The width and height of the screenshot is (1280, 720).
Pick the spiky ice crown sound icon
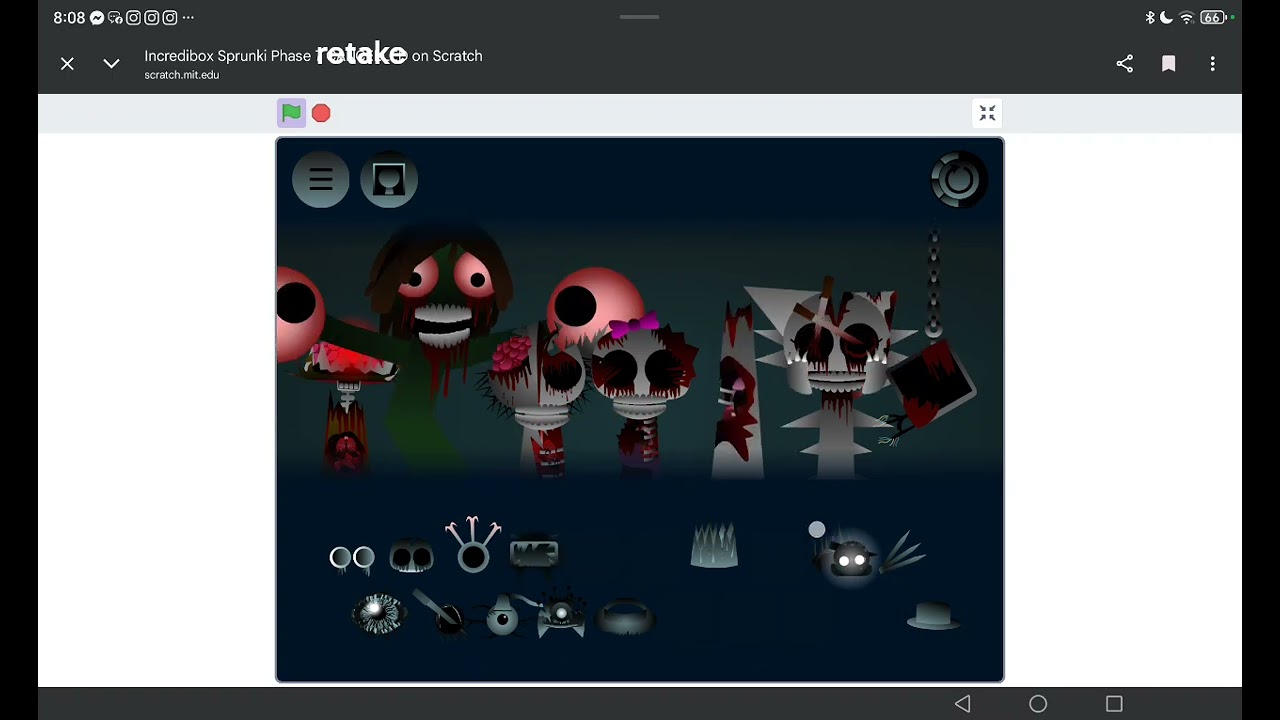point(714,546)
